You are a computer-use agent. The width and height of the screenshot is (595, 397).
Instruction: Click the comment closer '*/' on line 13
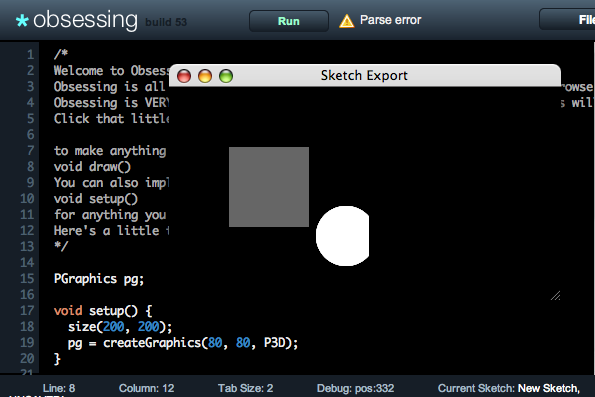(61, 246)
